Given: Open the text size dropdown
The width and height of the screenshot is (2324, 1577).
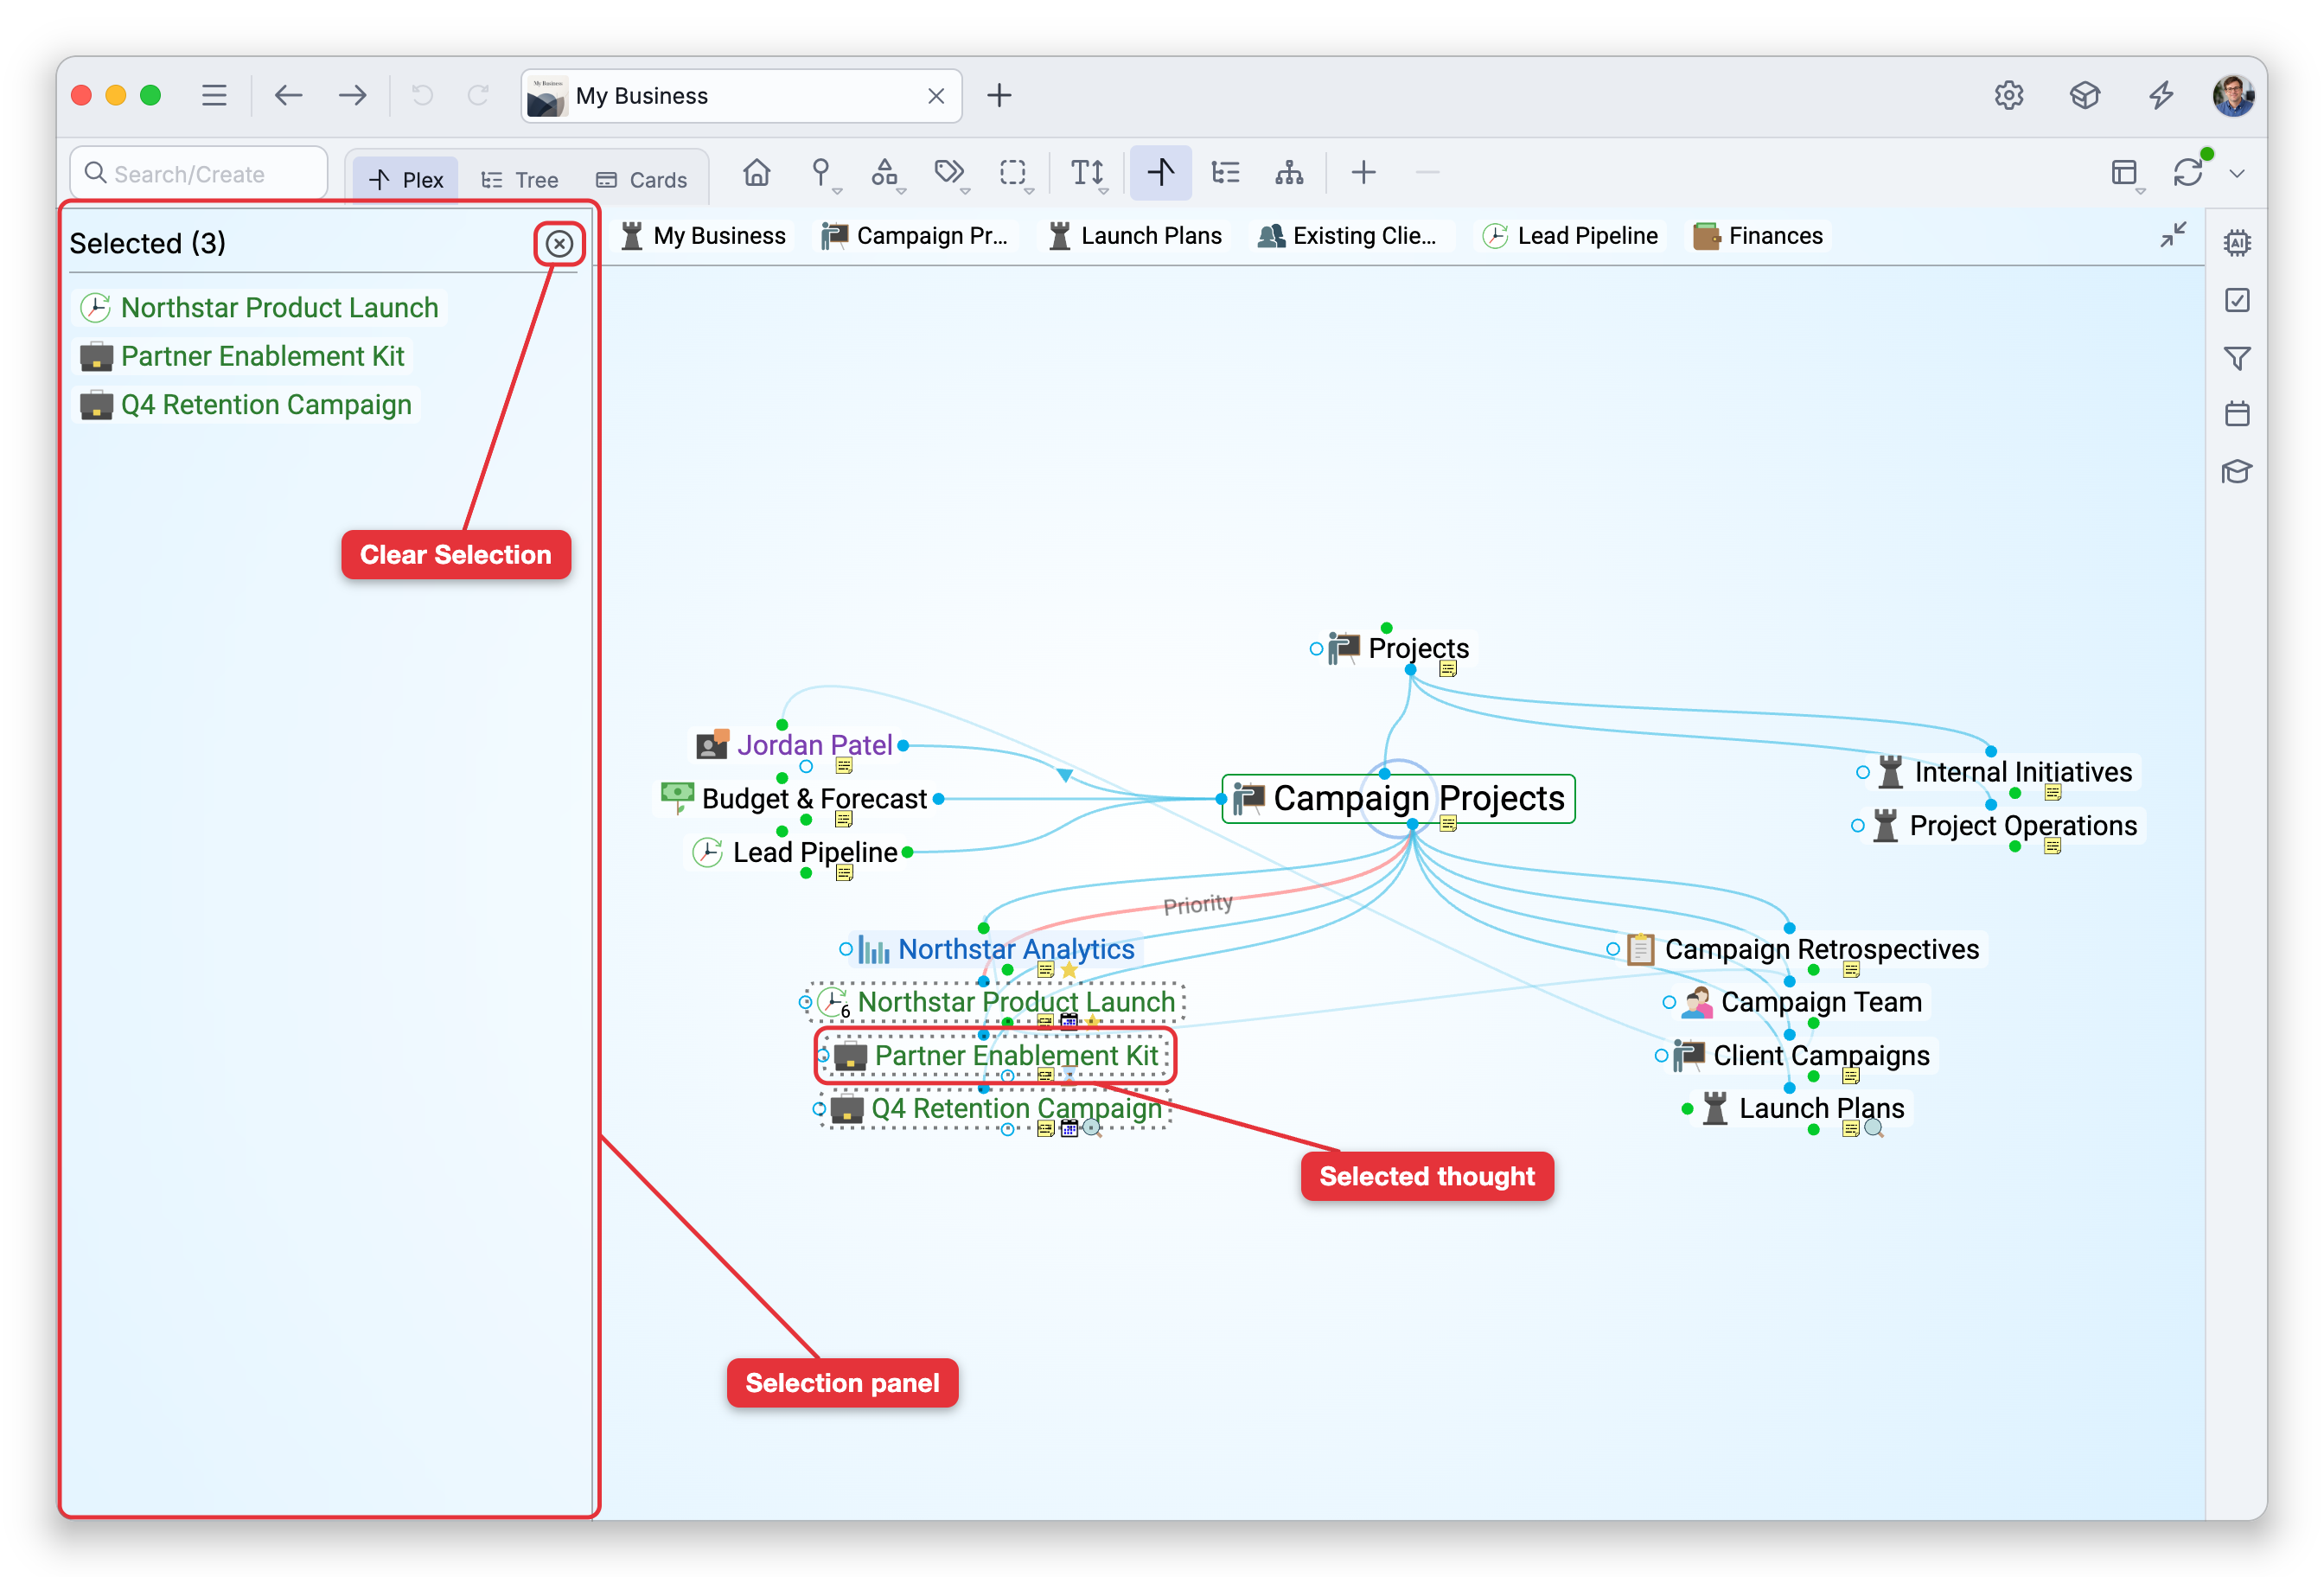Looking at the screenshot, I should (x=1089, y=173).
